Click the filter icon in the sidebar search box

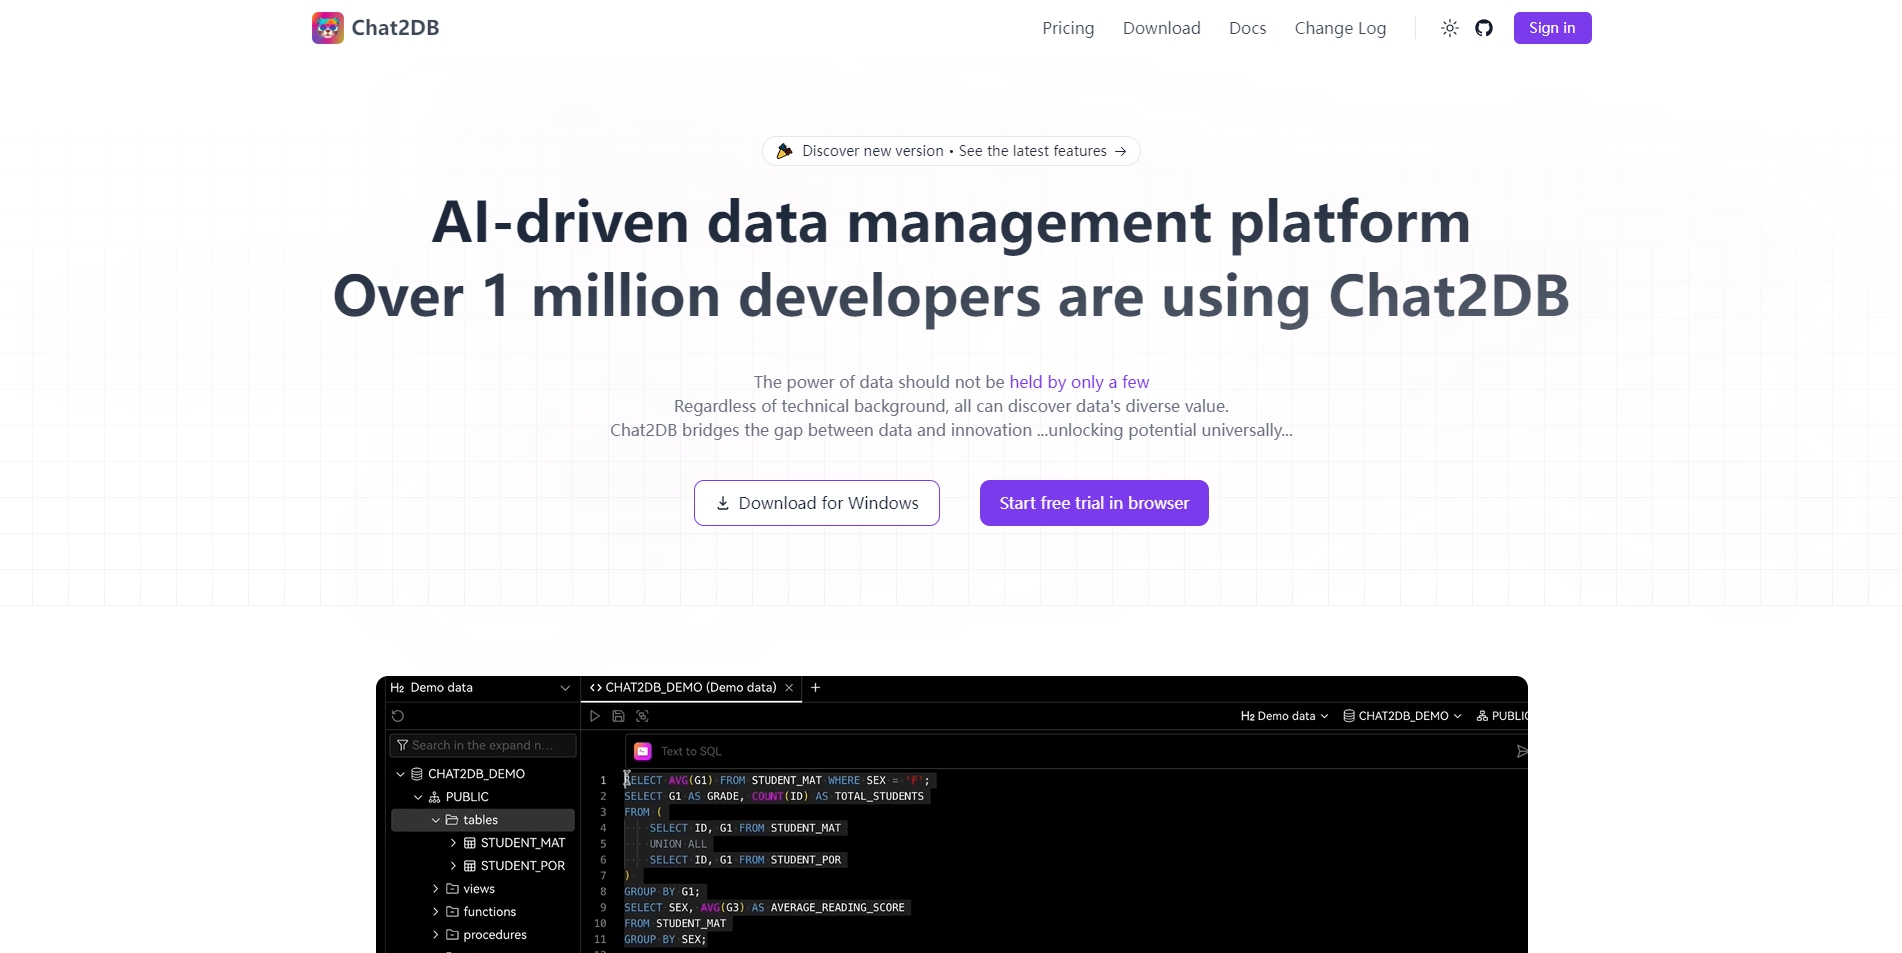pos(402,745)
